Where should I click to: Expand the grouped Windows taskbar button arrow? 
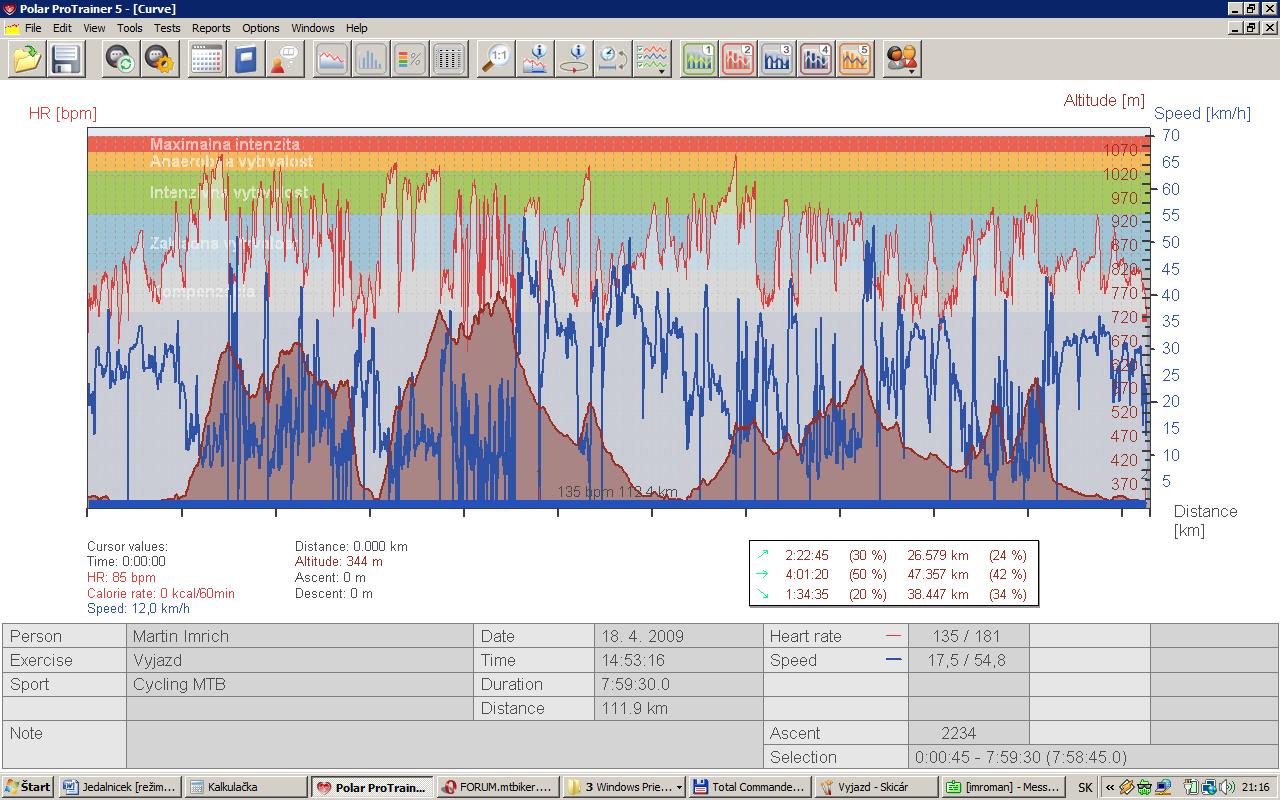(x=679, y=787)
